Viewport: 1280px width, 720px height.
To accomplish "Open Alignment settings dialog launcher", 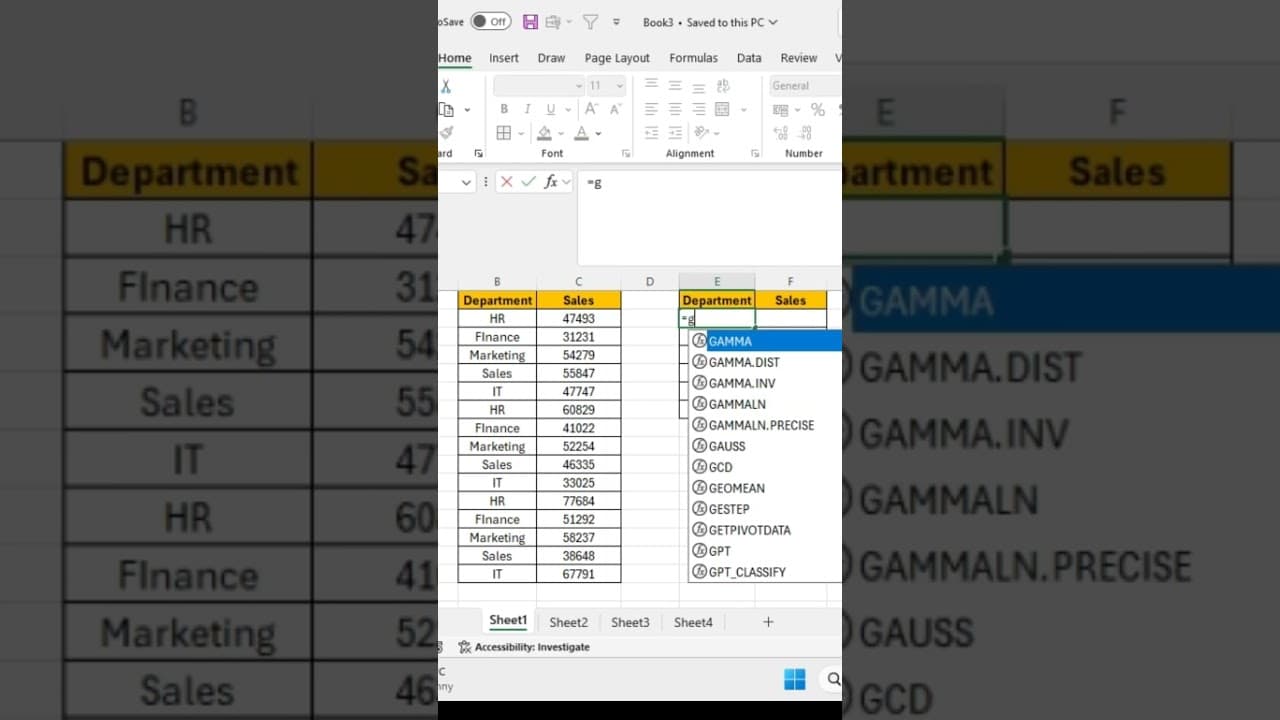I will (757, 154).
